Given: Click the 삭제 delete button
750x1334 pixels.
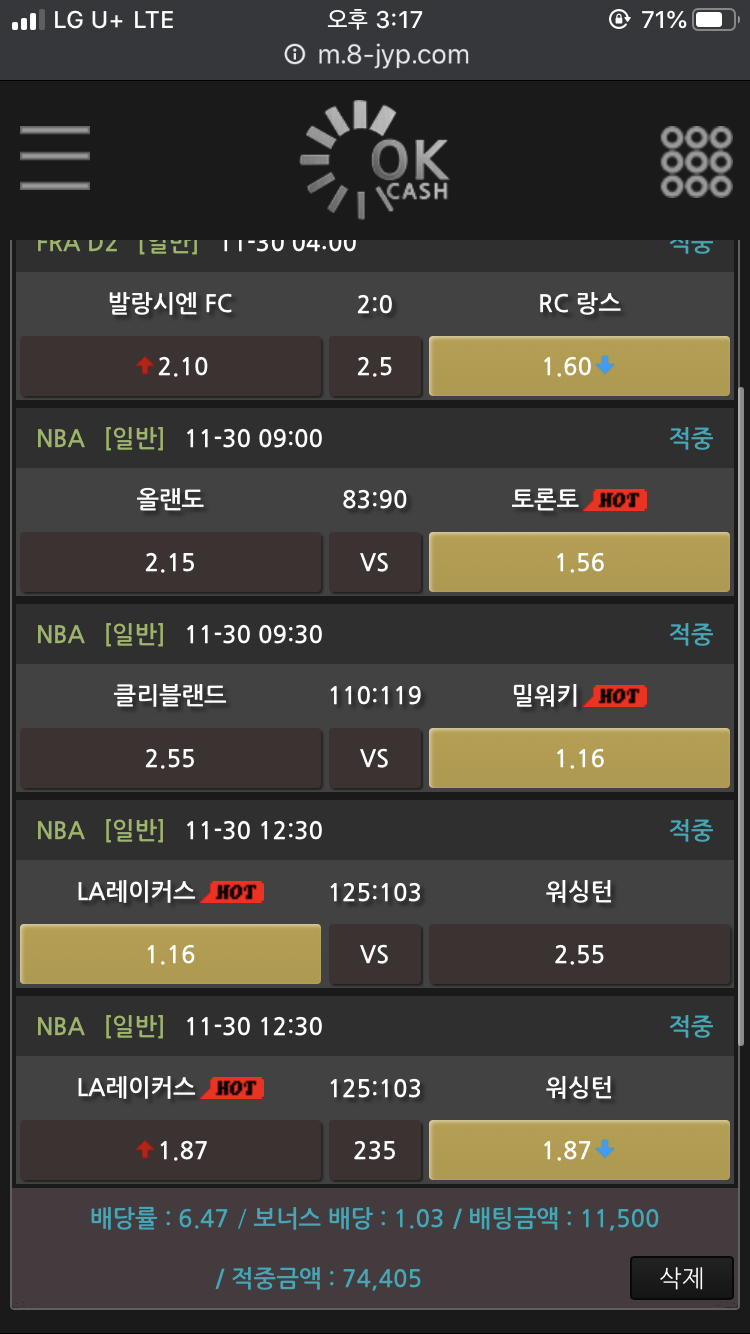Looking at the screenshot, I should click(682, 1277).
